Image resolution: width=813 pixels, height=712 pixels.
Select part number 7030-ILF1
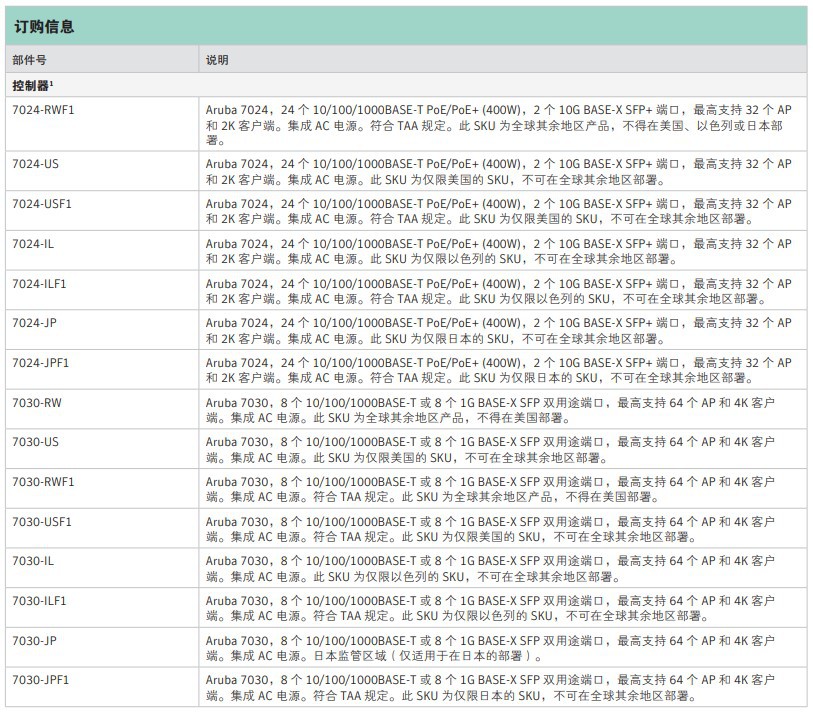pyautogui.click(x=39, y=601)
